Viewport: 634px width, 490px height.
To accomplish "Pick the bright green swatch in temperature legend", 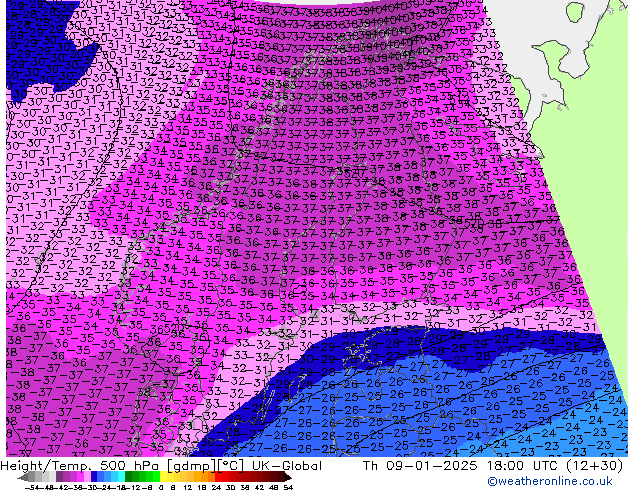I will 156,477.
